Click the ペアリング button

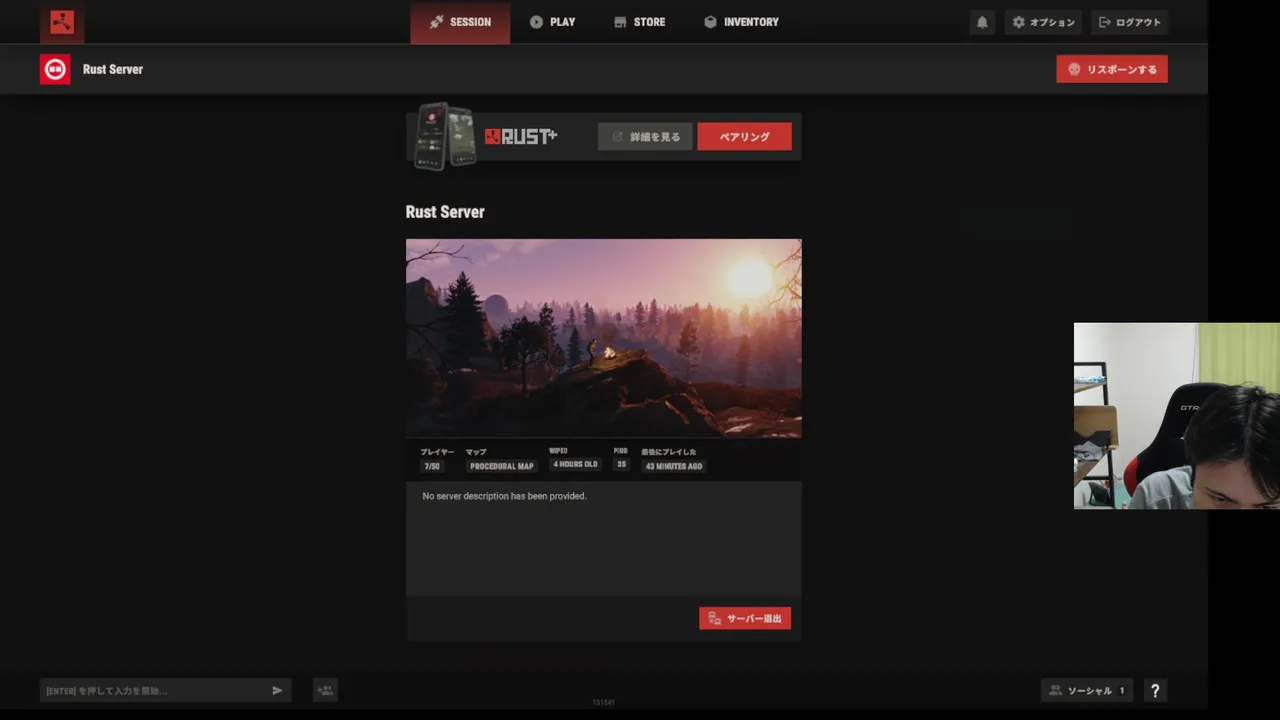click(744, 137)
